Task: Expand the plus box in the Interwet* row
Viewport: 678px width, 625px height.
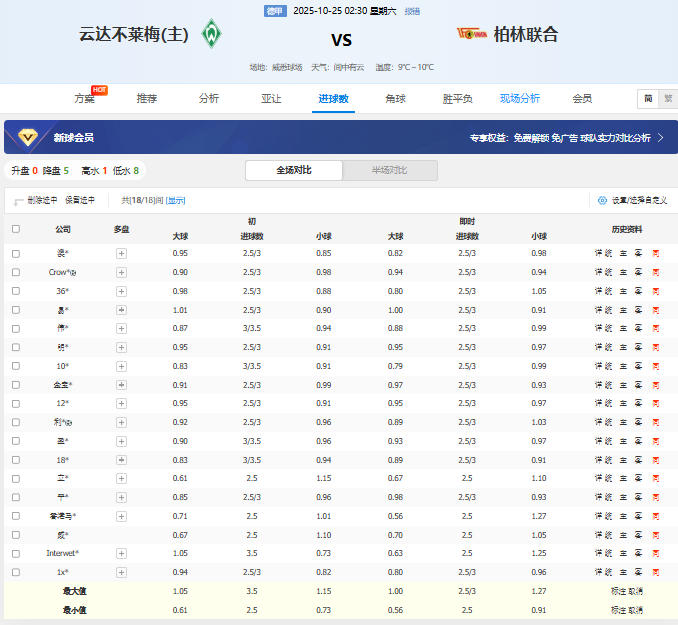Action: (121, 553)
